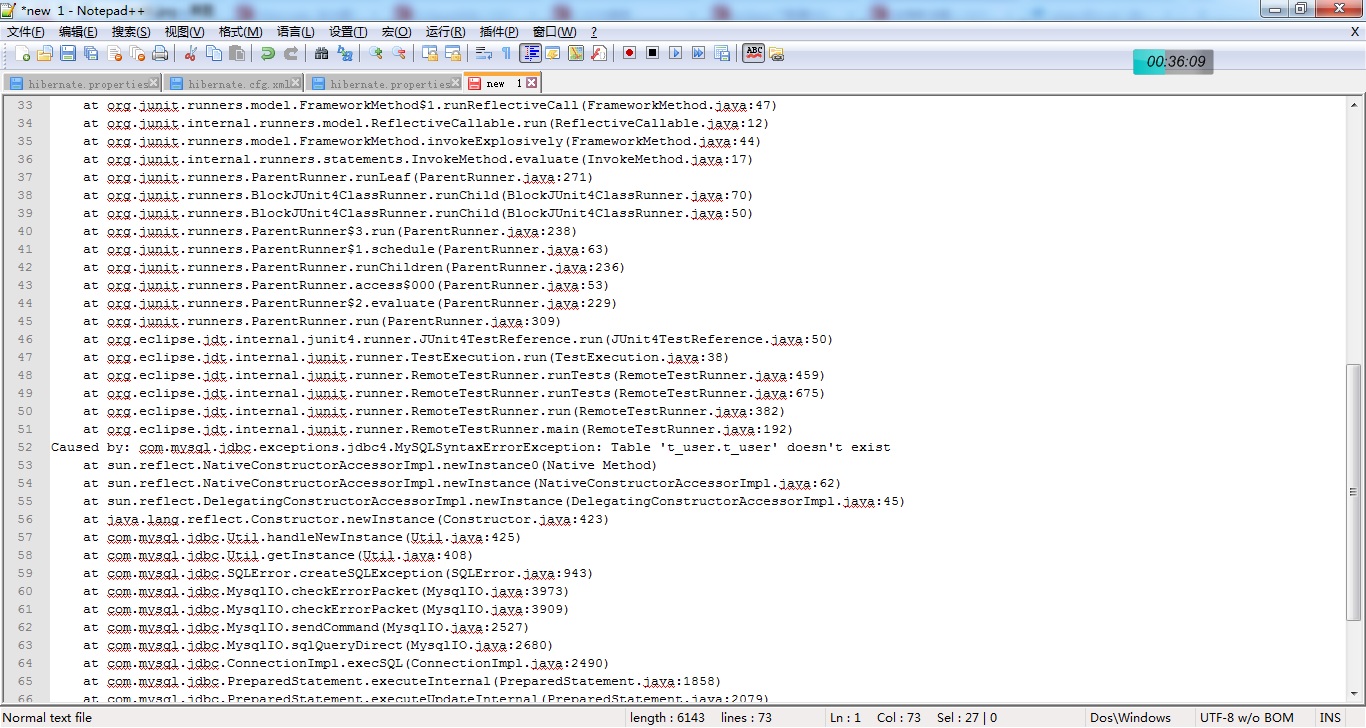
Task: Click the last toolbar icon after ABC
Action: click(x=776, y=53)
